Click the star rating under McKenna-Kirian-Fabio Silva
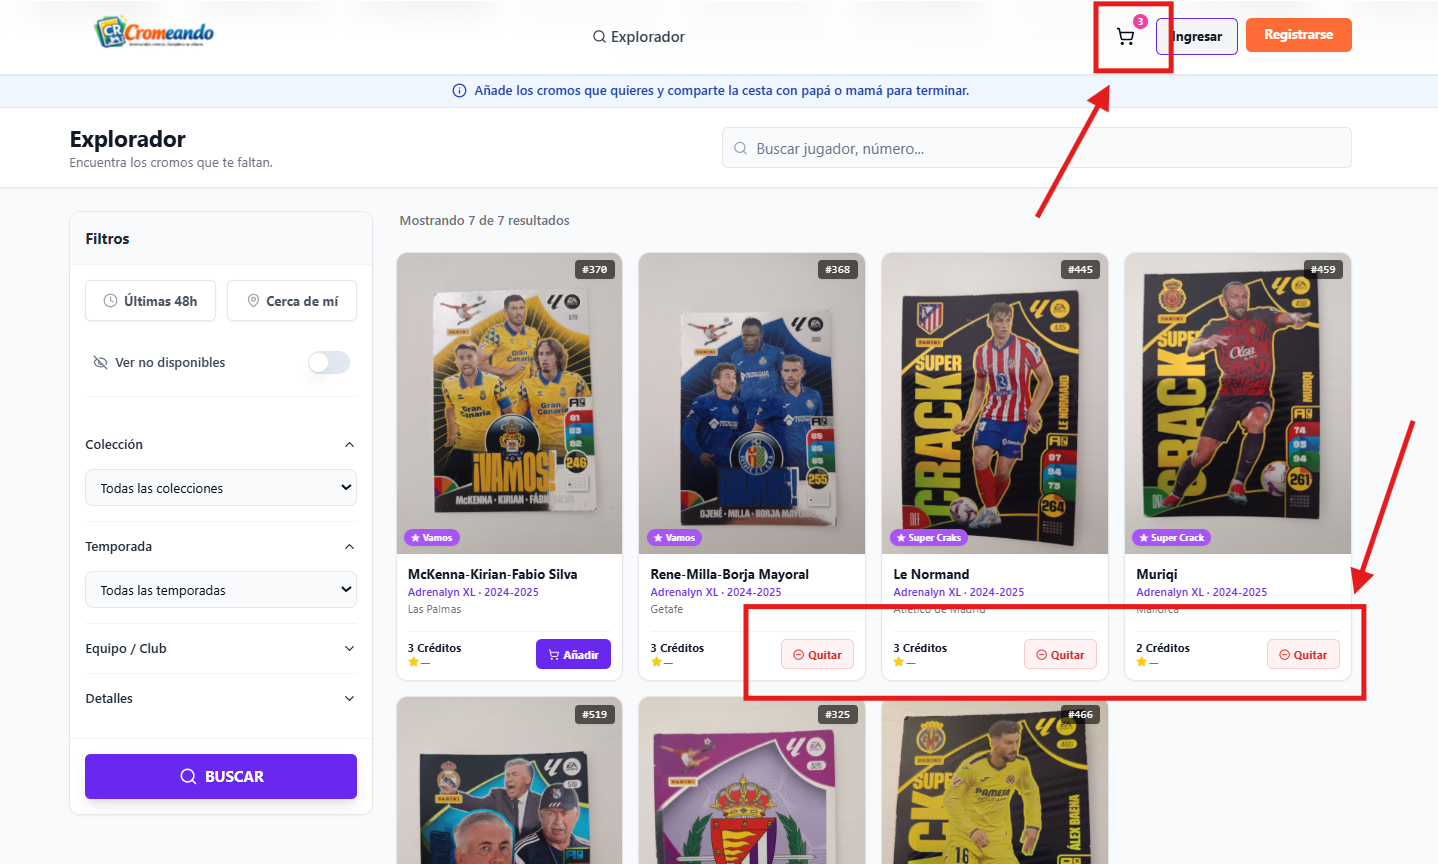The image size is (1438, 864). [x=413, y=662]
